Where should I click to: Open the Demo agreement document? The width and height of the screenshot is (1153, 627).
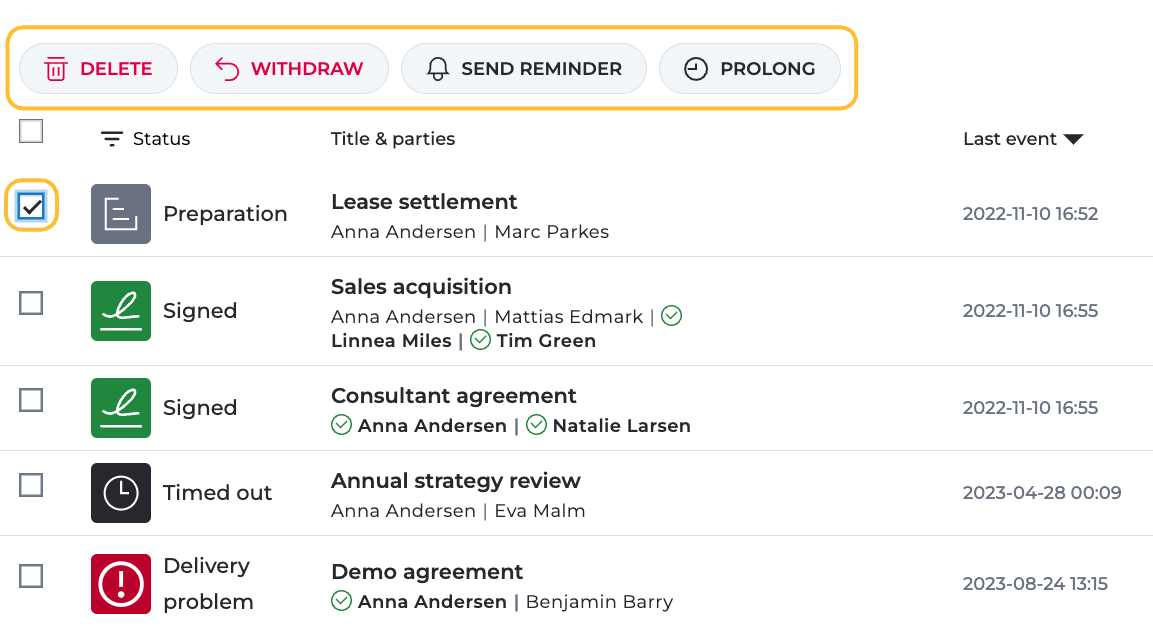click(427, 572)
